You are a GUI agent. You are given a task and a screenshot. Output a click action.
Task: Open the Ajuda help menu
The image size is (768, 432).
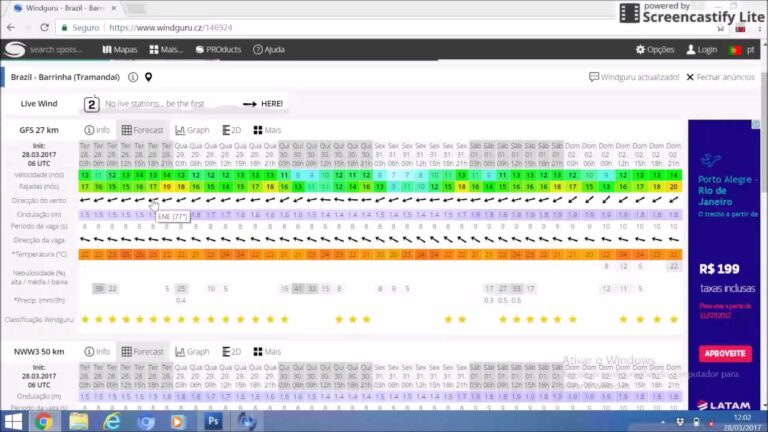(269, 49)
